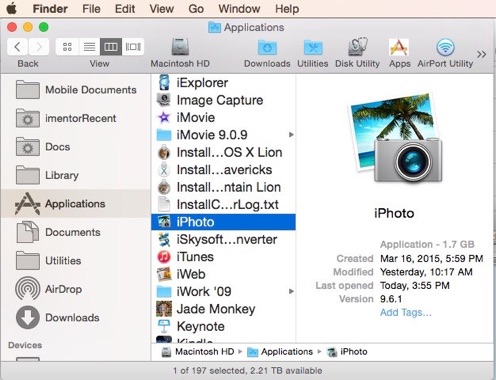Select Install Mavericks installer
The image size is (496, 380).
(223, 170)
